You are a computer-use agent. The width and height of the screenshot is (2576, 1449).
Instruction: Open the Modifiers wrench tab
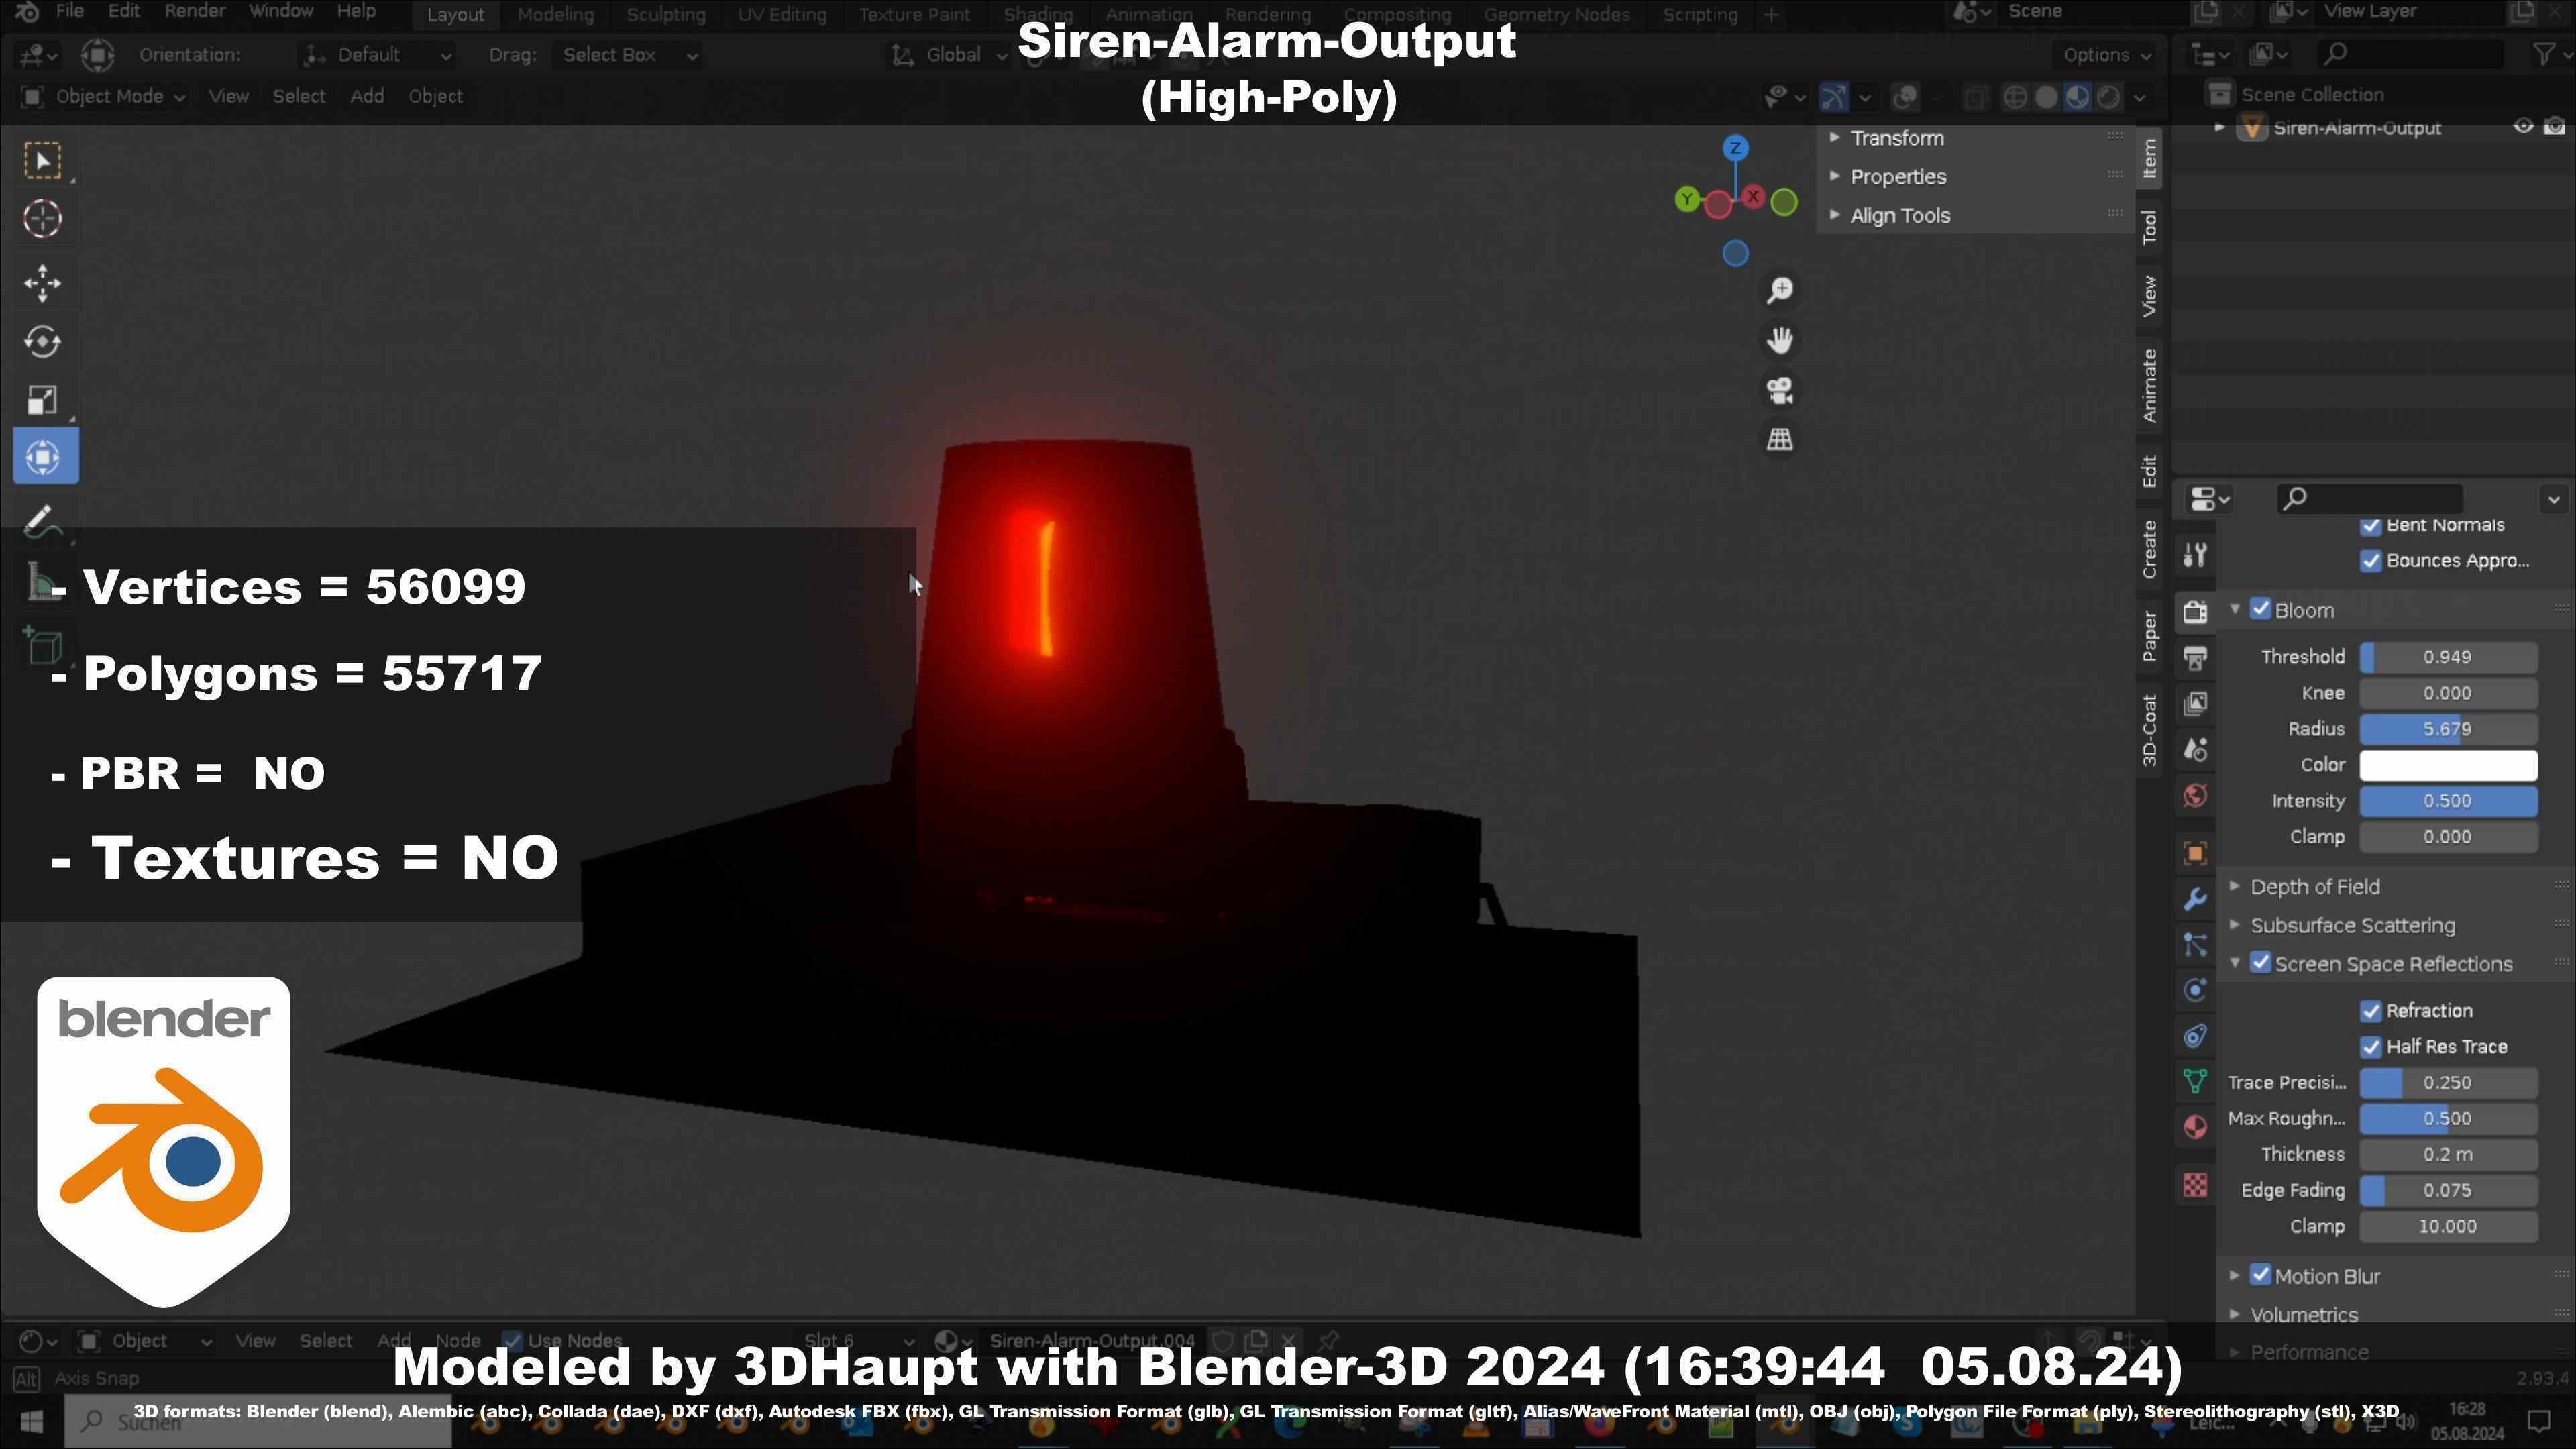[2195, 899]
